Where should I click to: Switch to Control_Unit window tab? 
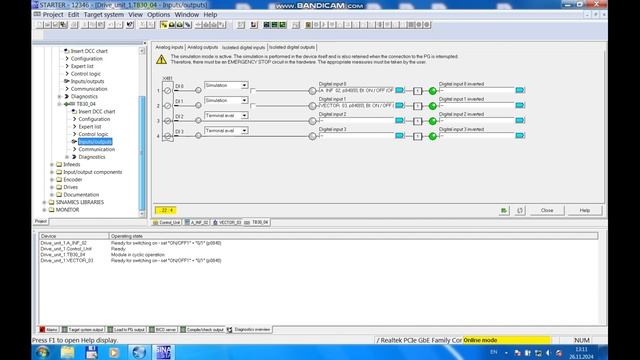[166, 222]
